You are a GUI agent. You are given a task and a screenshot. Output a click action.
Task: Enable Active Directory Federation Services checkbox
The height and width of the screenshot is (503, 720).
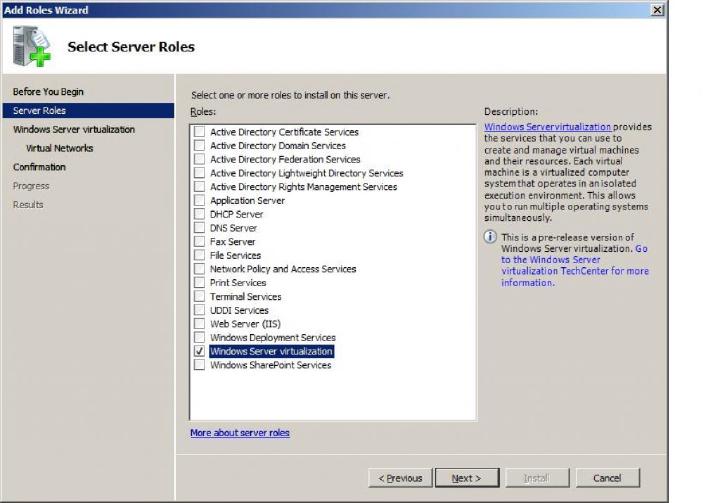[199, 159]
